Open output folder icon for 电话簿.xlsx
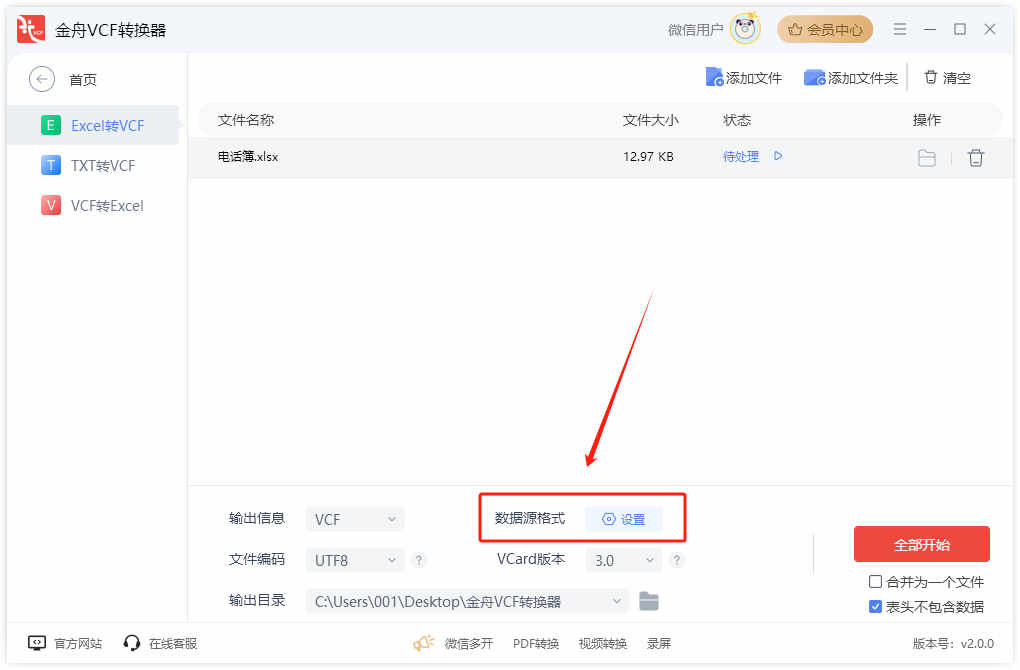 point(926,157)
